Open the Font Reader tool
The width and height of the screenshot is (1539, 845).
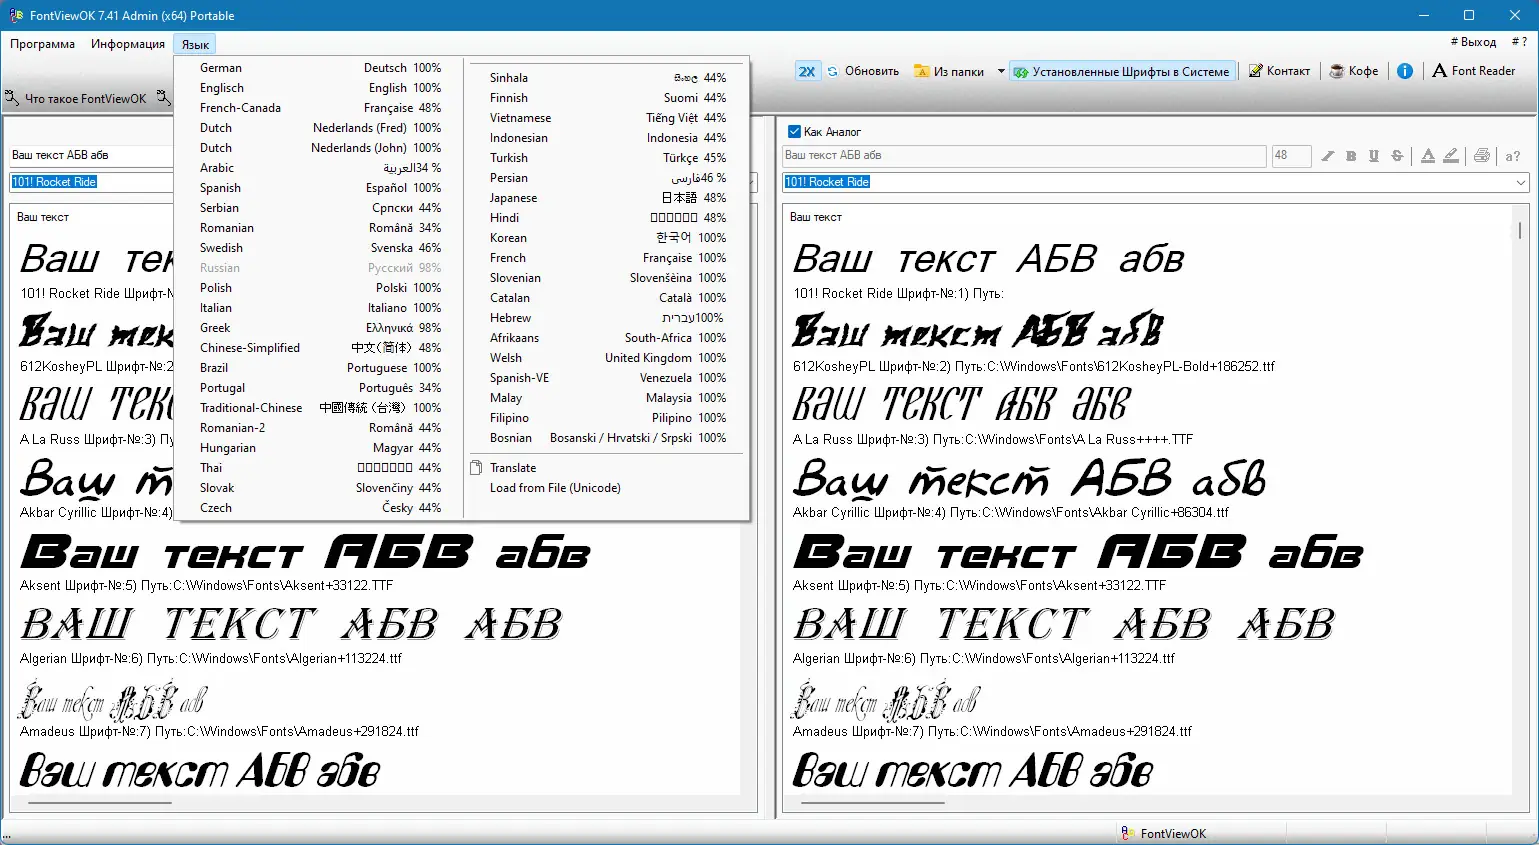pyautogui.click(x=1474, y=71)
